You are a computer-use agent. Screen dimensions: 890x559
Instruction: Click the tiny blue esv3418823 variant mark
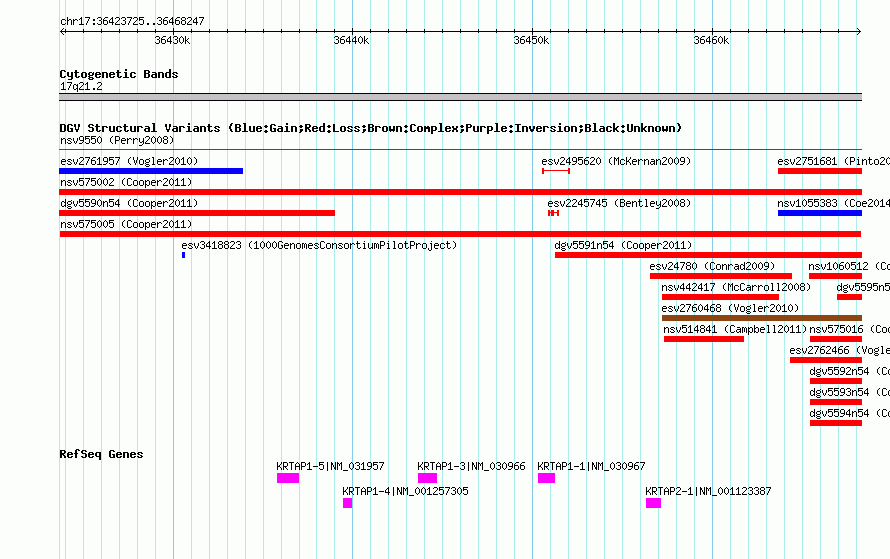[183, 255]
